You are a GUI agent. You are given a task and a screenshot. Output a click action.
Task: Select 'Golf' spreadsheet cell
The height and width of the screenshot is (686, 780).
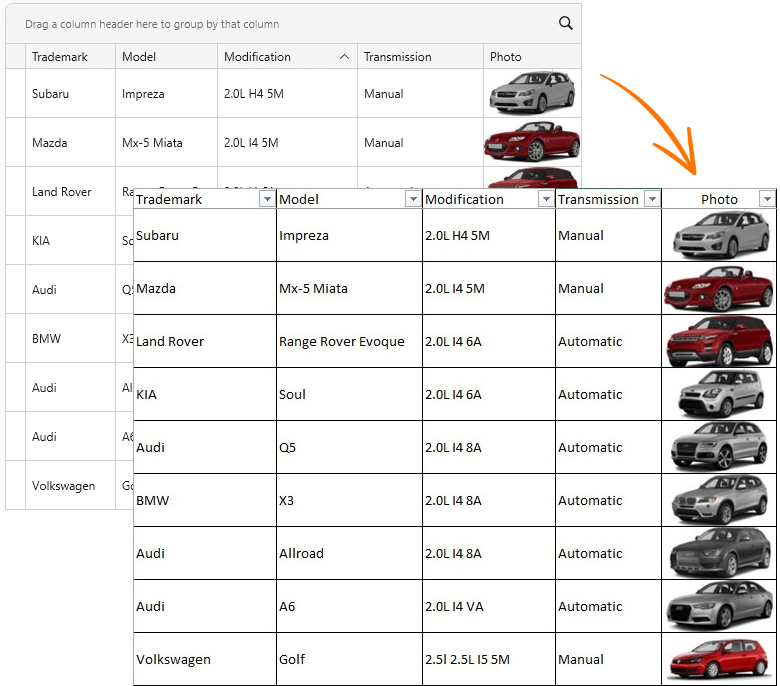349,659
